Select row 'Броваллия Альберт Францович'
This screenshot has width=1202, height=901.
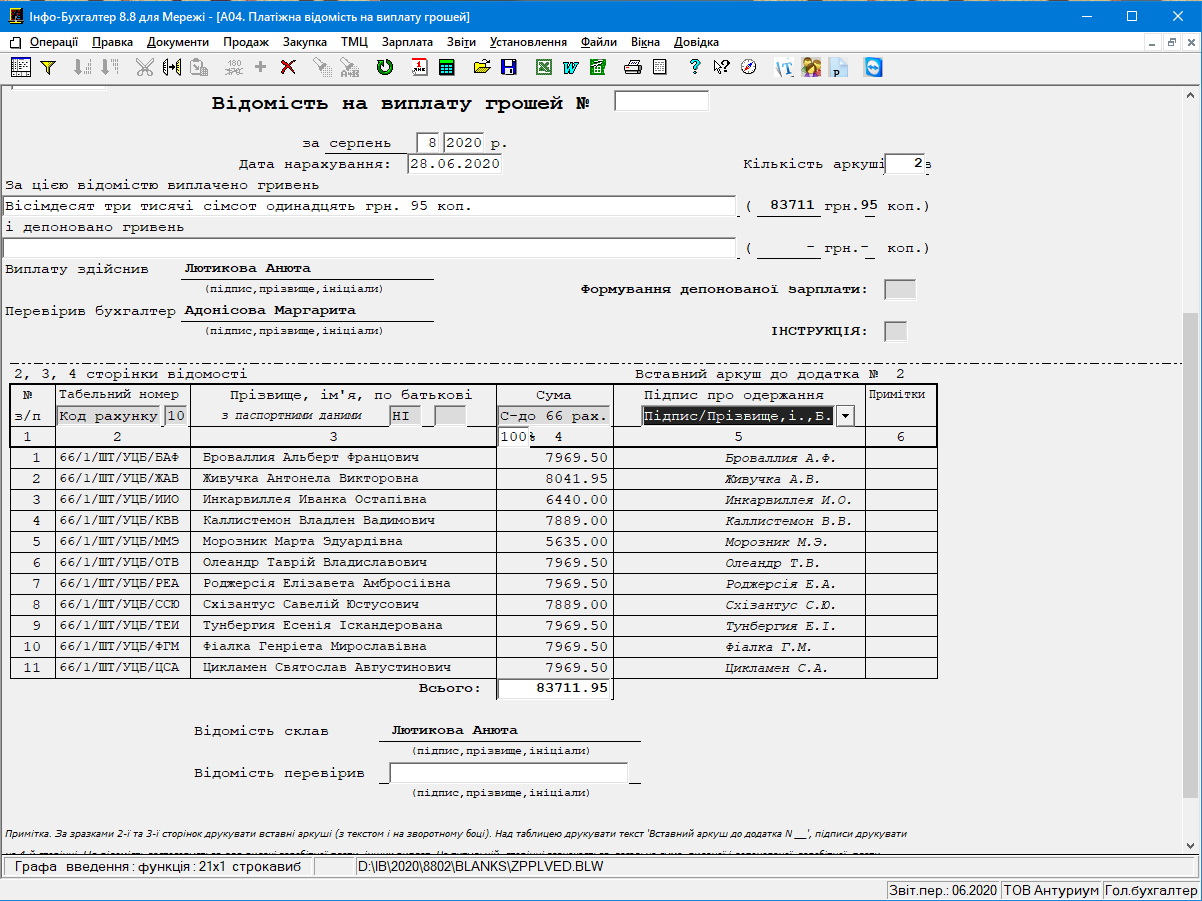[x=474, y=457]
